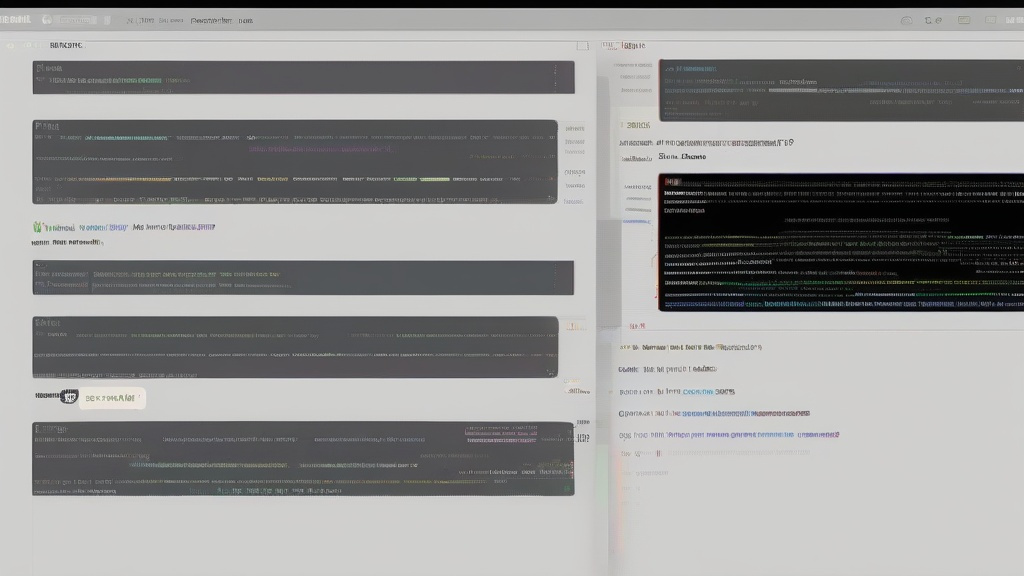Viewport: 1024px width, 576px height.
Task: Click the round globe icon in top toolbar
Action: click(47, 20)
